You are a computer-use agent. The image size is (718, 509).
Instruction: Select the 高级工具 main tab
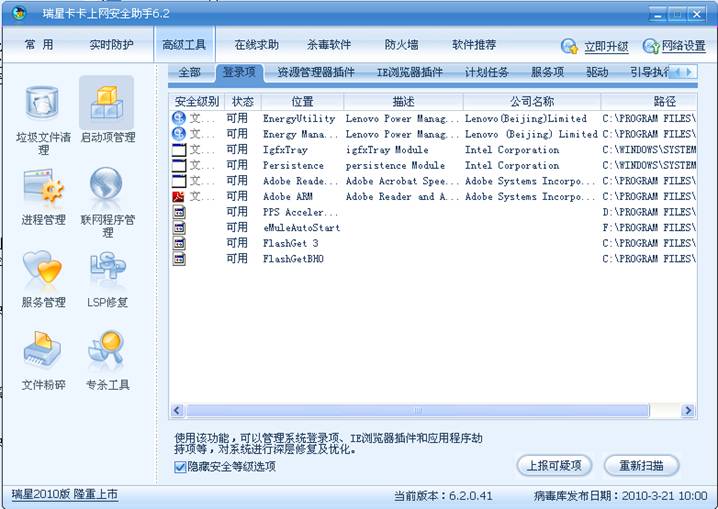[184, 44]
